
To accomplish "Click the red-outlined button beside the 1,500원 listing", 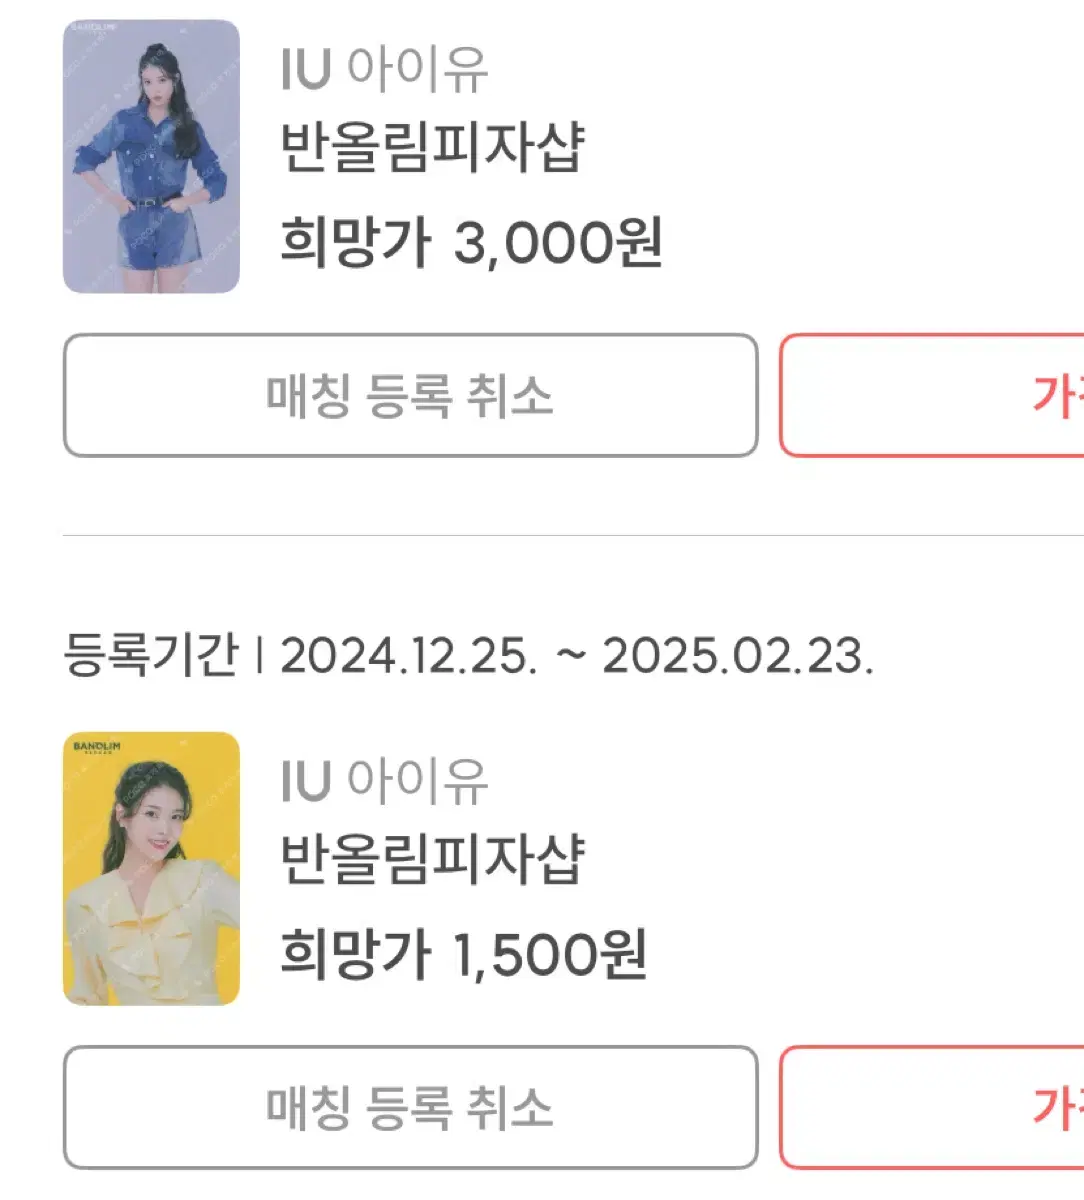I will tap(932, 1107).
